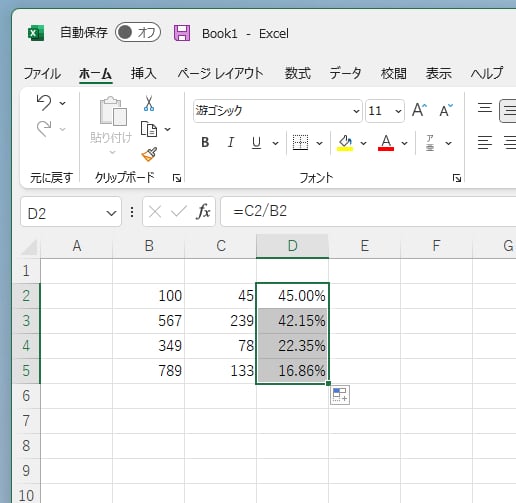Viewport: 516px width, 503px height.
Task: Click the Insert Function fx icon
Action: pos(204,212)
